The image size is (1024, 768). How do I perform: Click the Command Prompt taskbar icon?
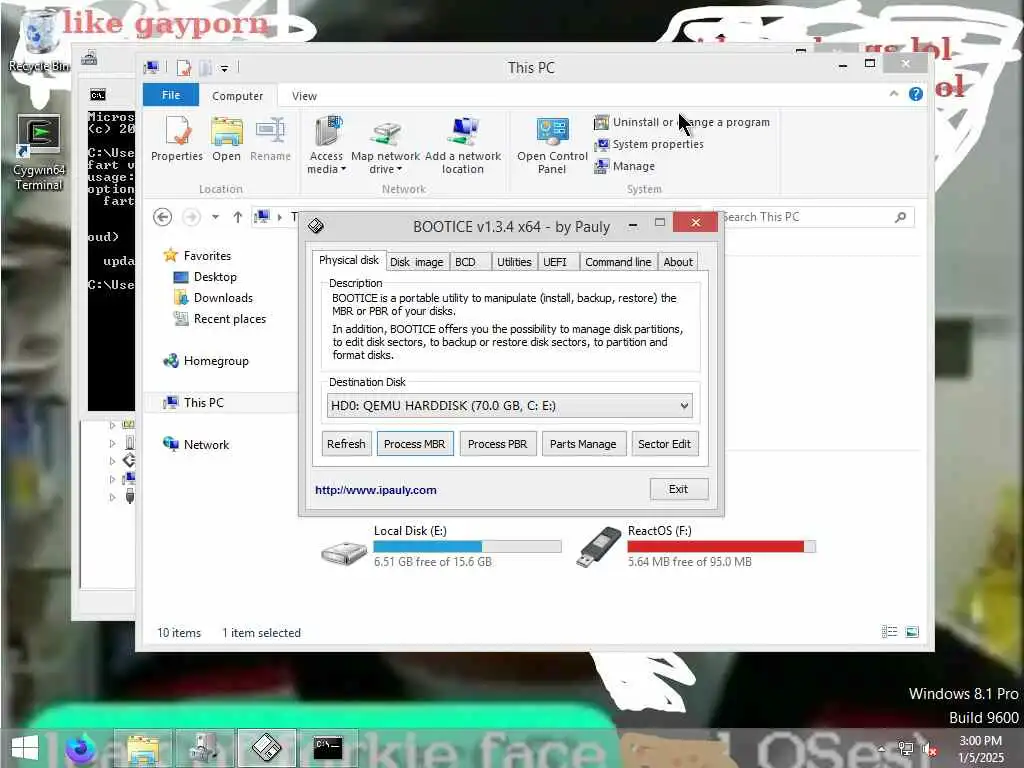coord(328,748)
